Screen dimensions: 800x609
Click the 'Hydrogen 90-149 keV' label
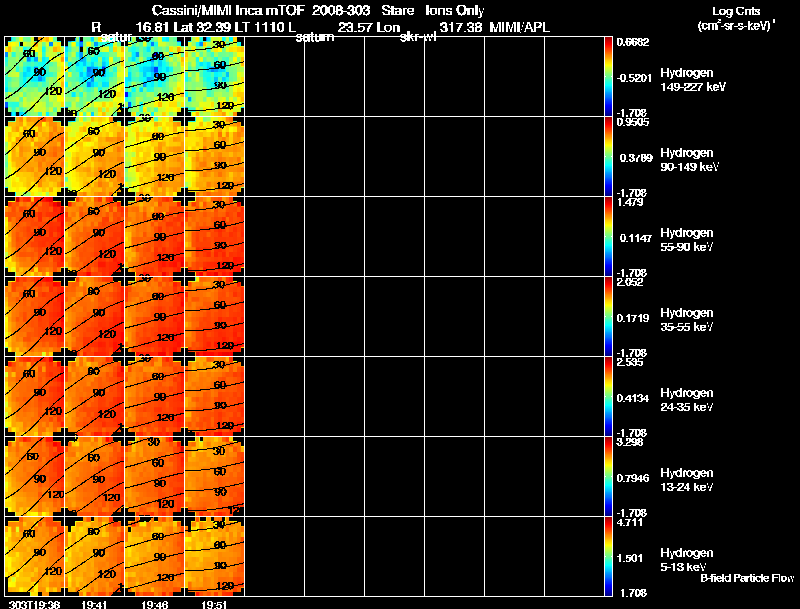[x=689, y=160]
